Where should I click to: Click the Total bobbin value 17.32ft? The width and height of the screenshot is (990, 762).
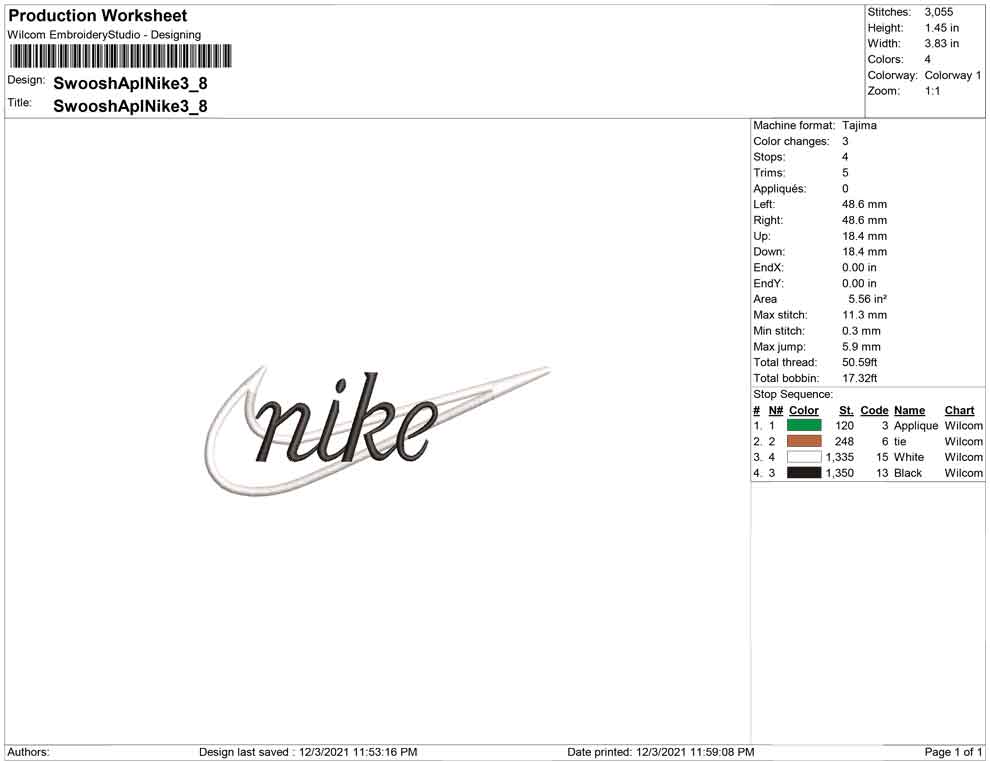[859, 378]
